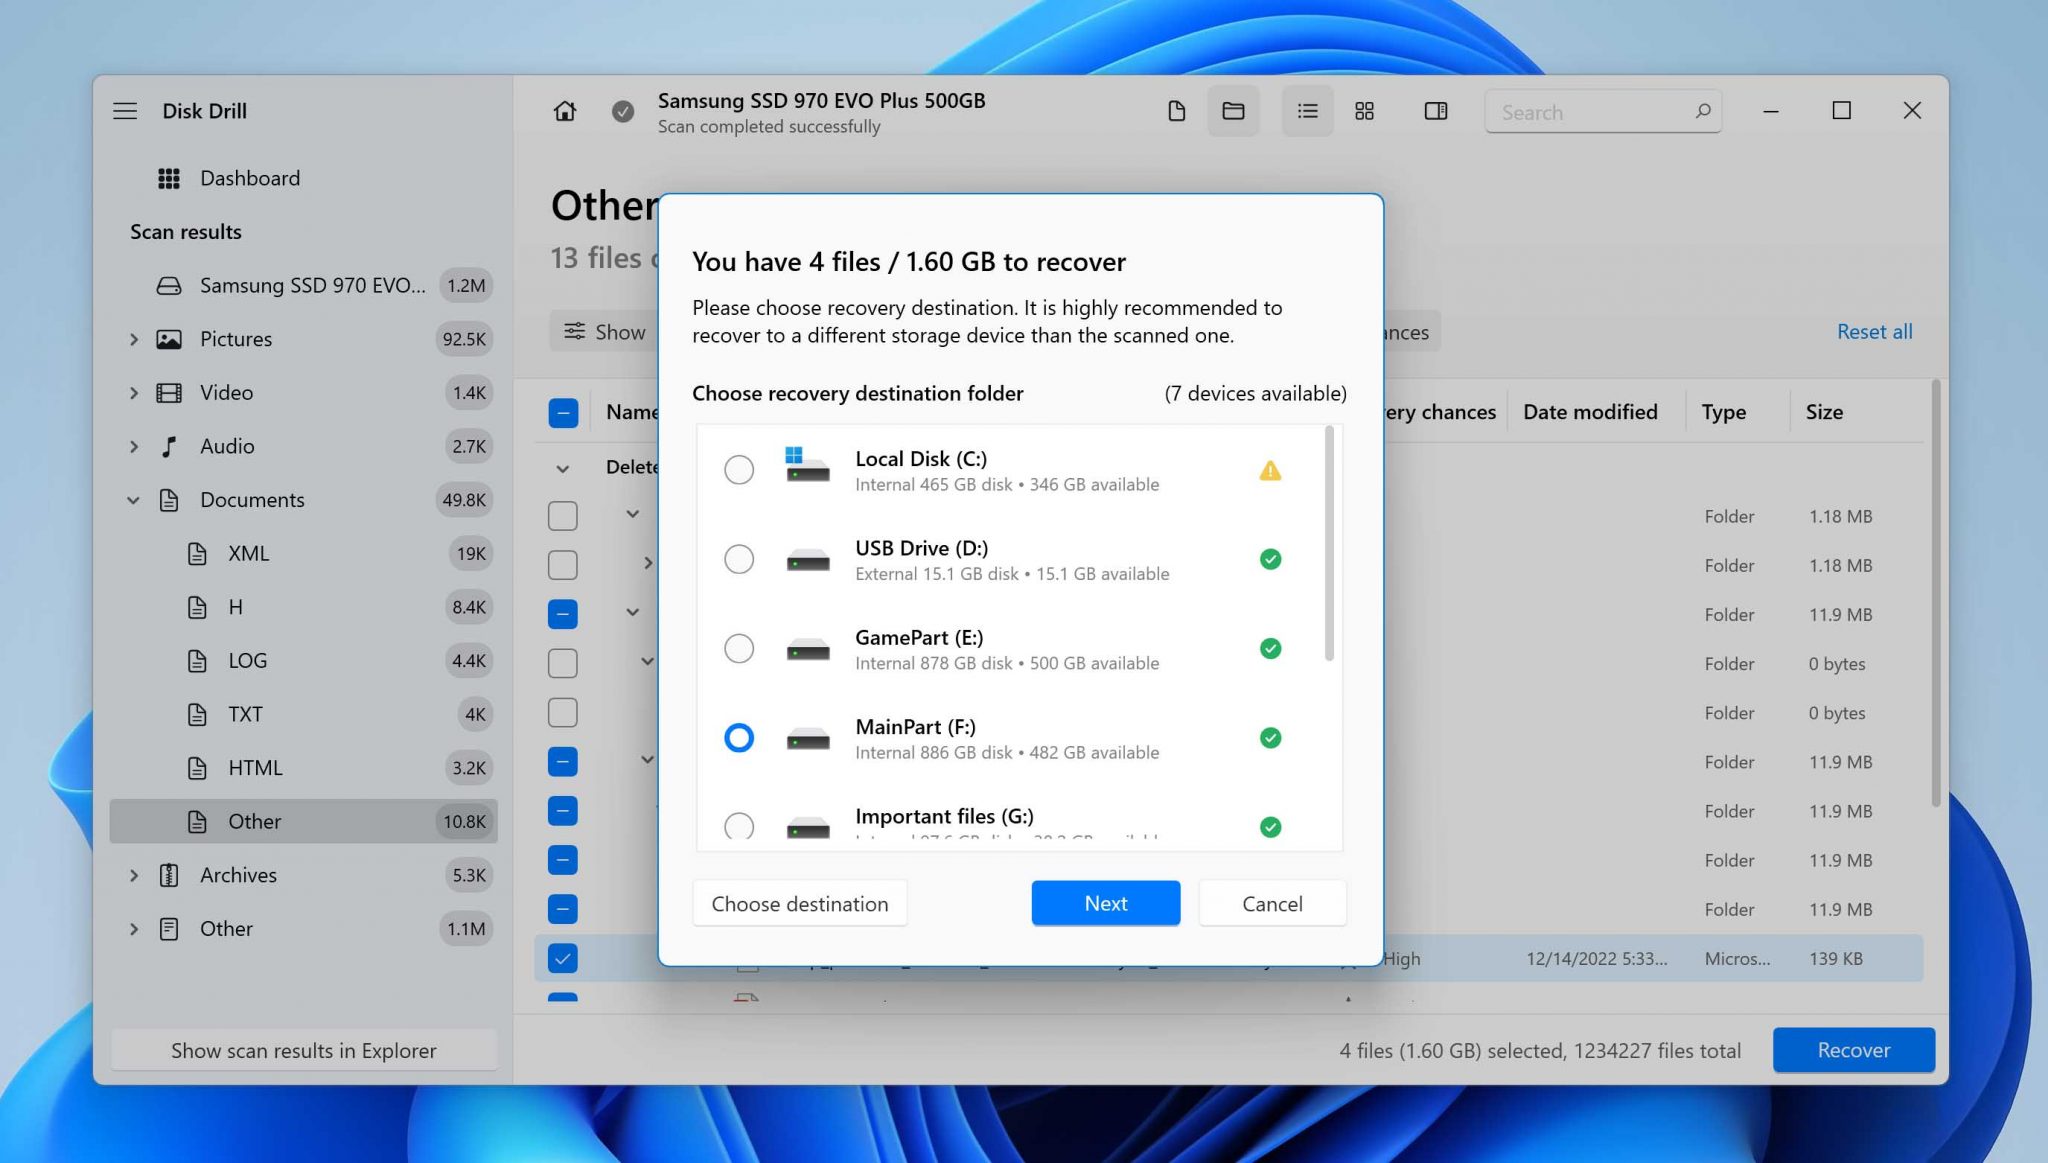Click the Search input field
Screen dimensions: 2048x1163
pos(1590,112)
